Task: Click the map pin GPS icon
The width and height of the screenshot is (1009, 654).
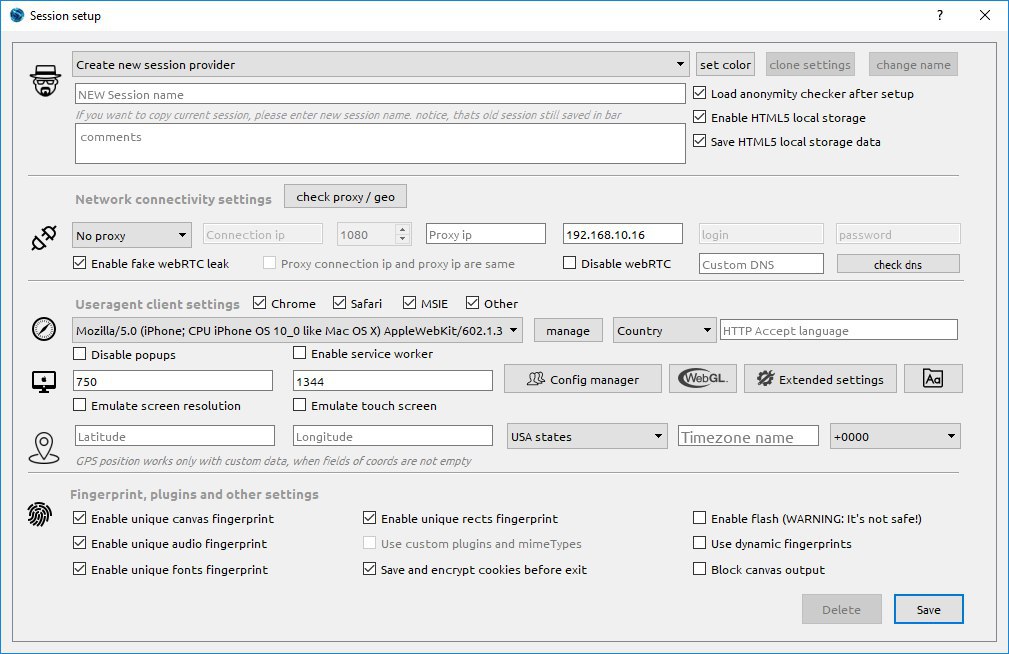Action: pyautogui.click(x=44, y=448)
